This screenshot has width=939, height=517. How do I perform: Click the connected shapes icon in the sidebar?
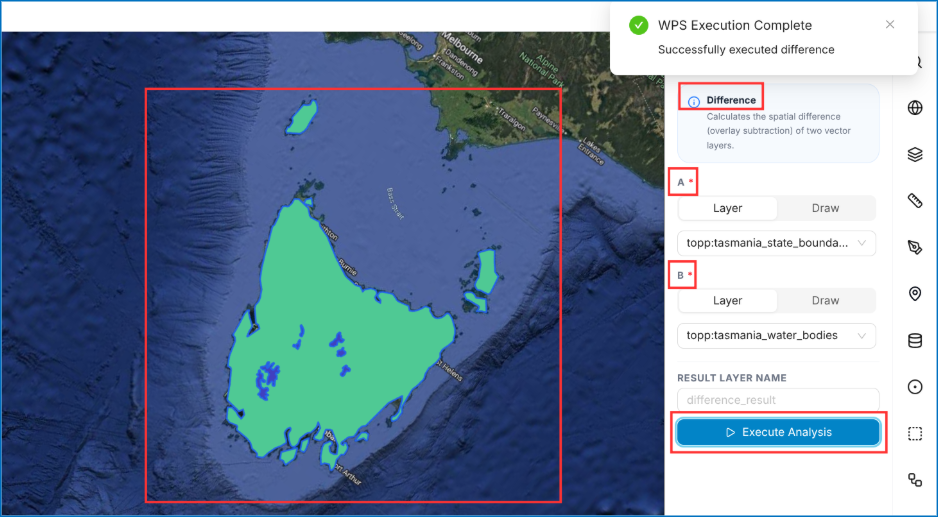(914, 480)
